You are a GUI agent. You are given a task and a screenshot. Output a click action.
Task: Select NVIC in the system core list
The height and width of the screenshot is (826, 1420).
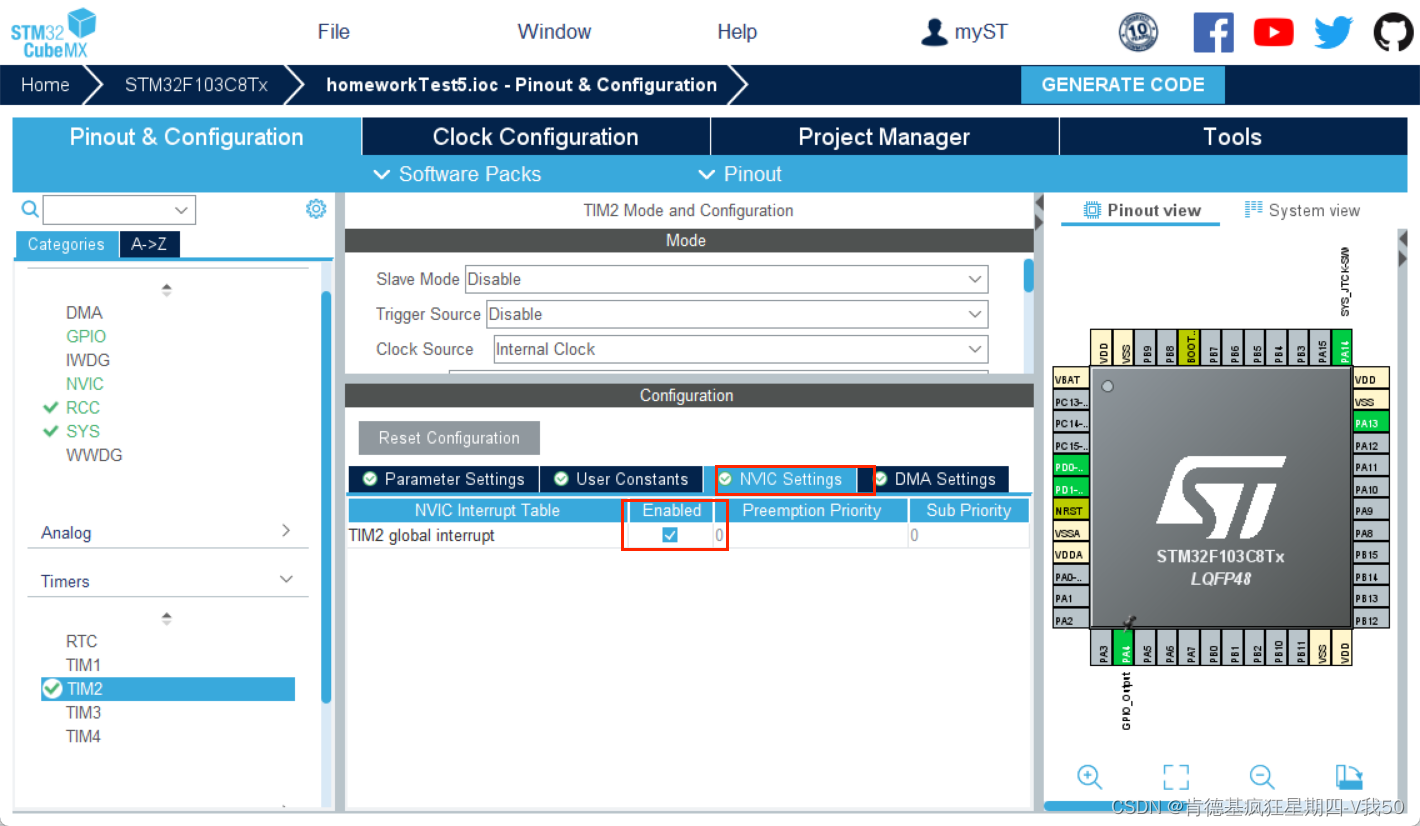click(85, 384)
